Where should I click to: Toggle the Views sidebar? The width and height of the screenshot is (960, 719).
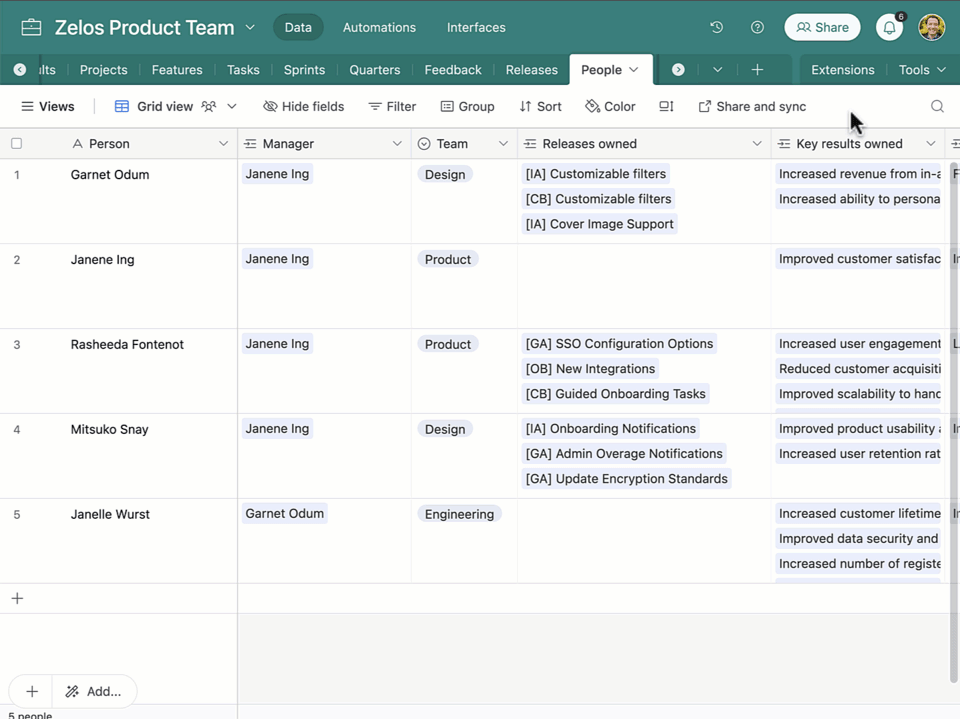(47, 106)
